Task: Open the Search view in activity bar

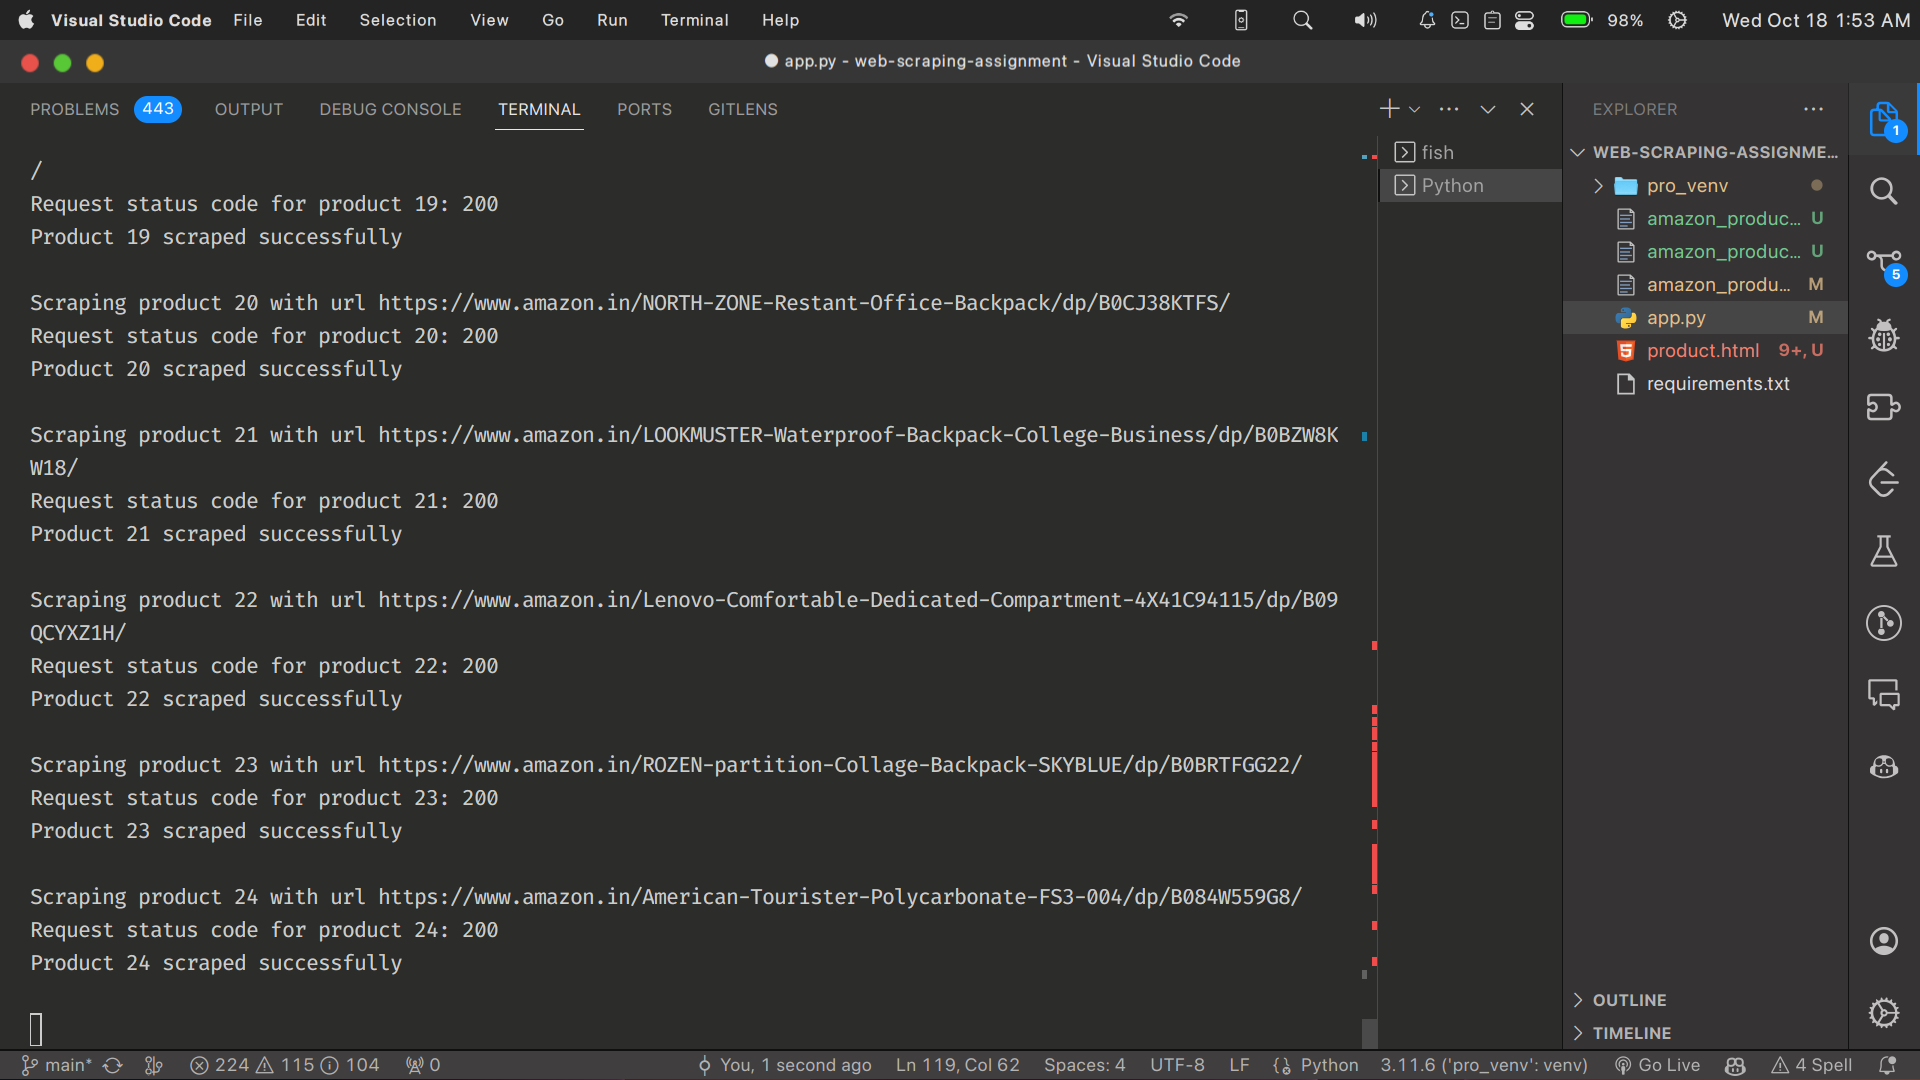Action: (x=1883, y=191)
